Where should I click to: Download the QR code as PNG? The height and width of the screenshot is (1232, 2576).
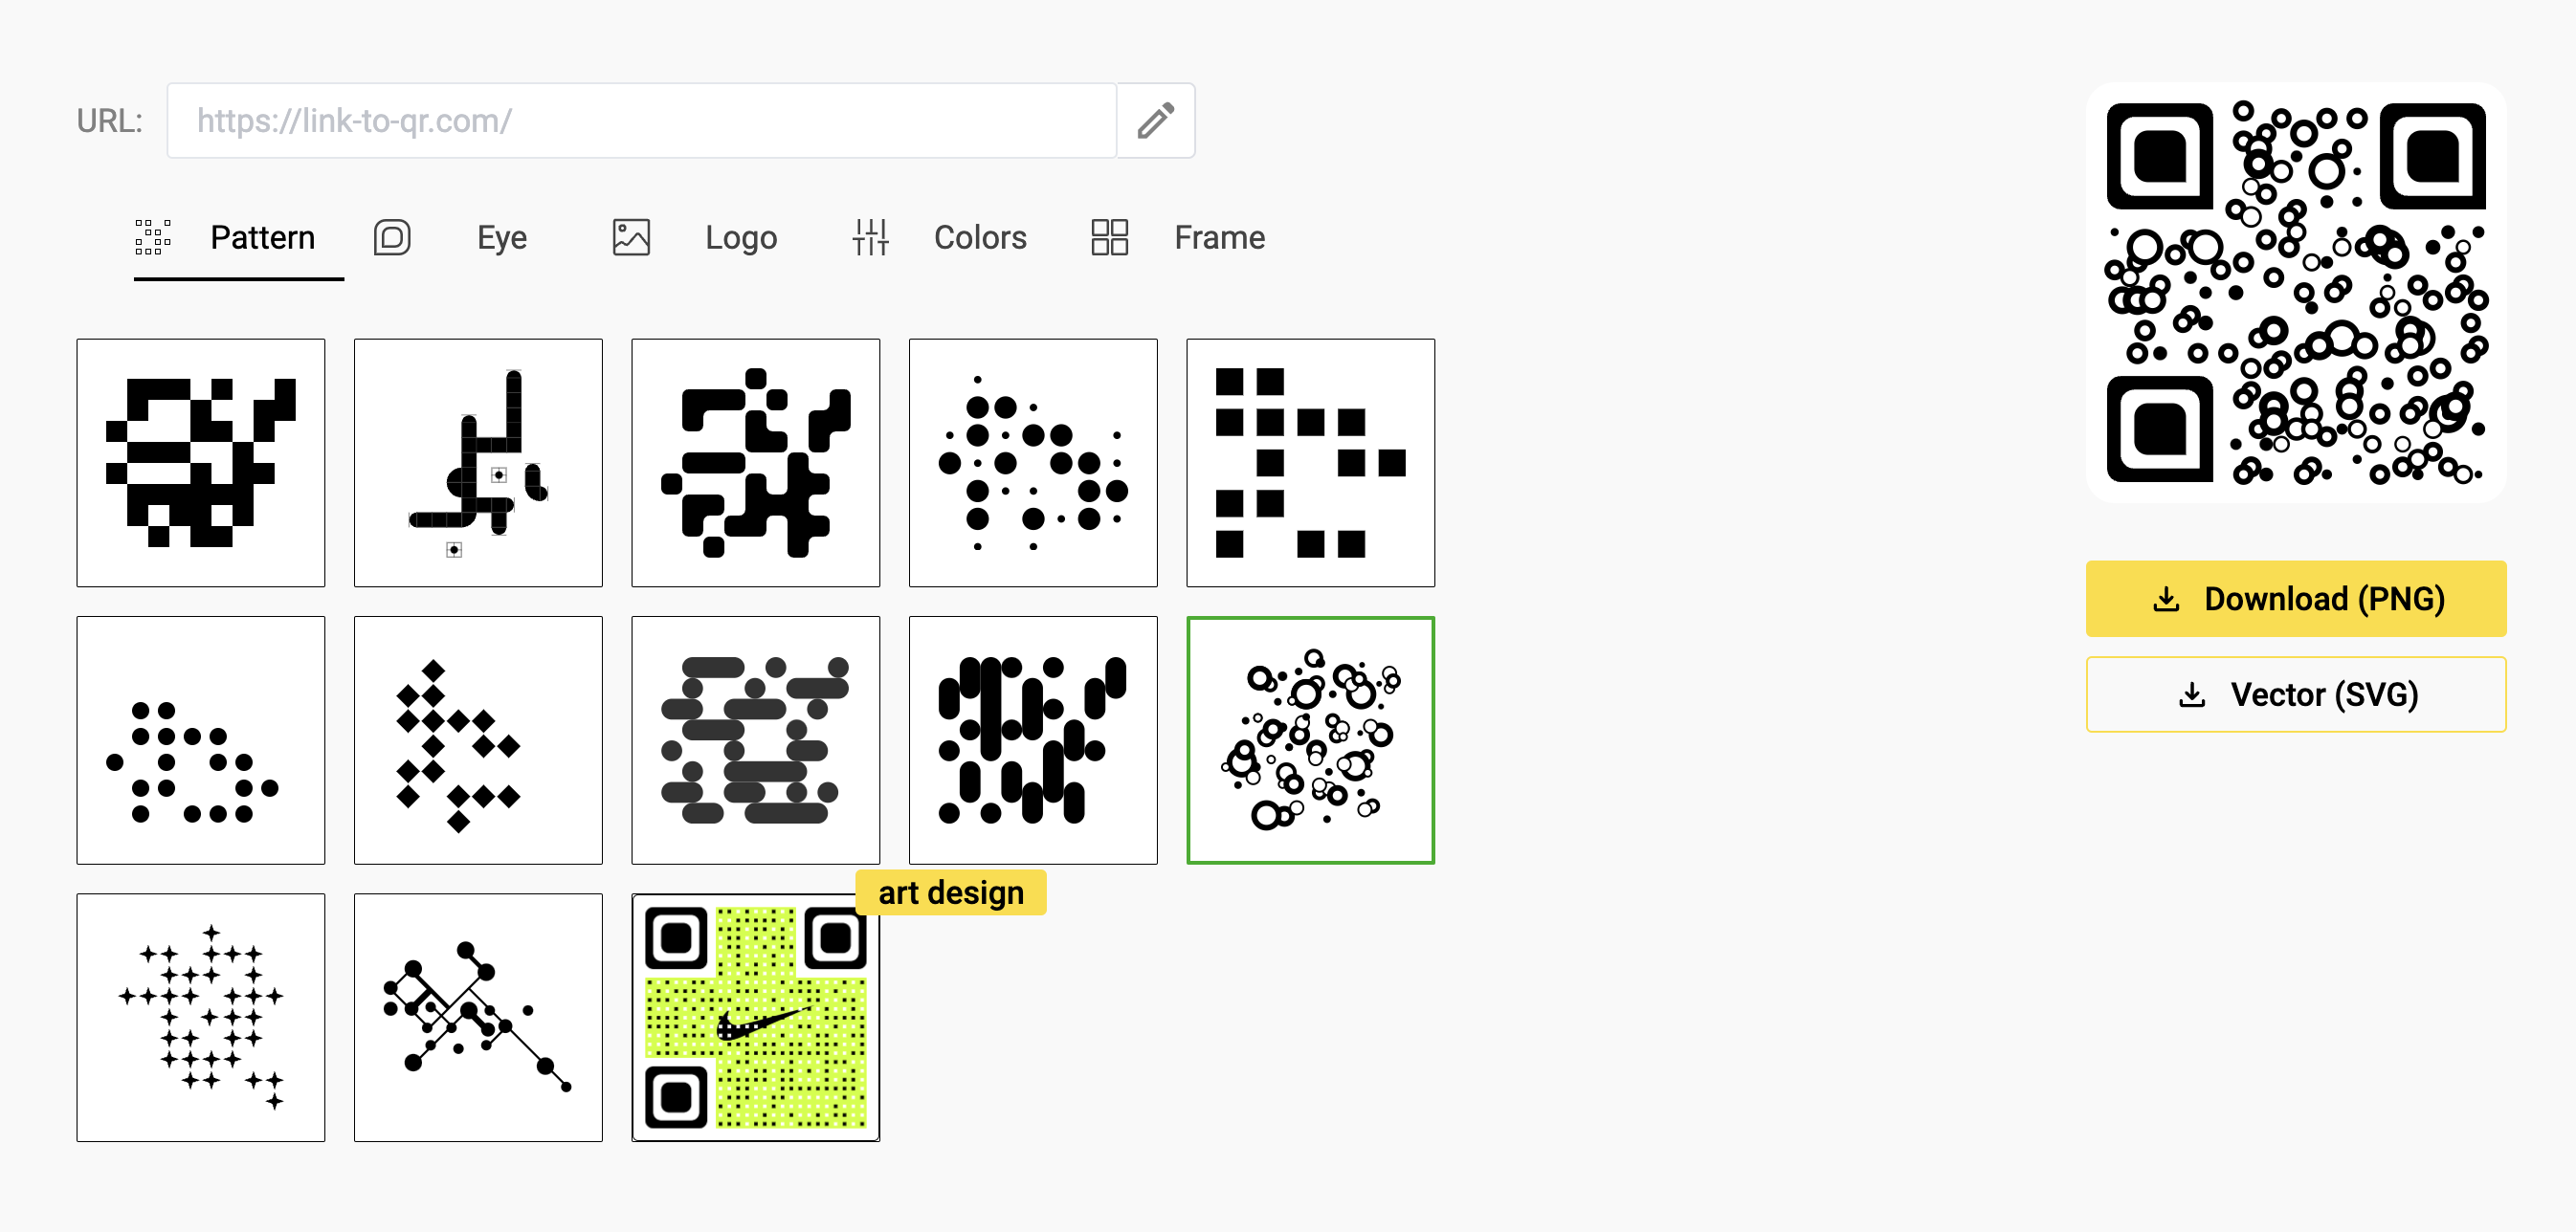point(2296,599)
